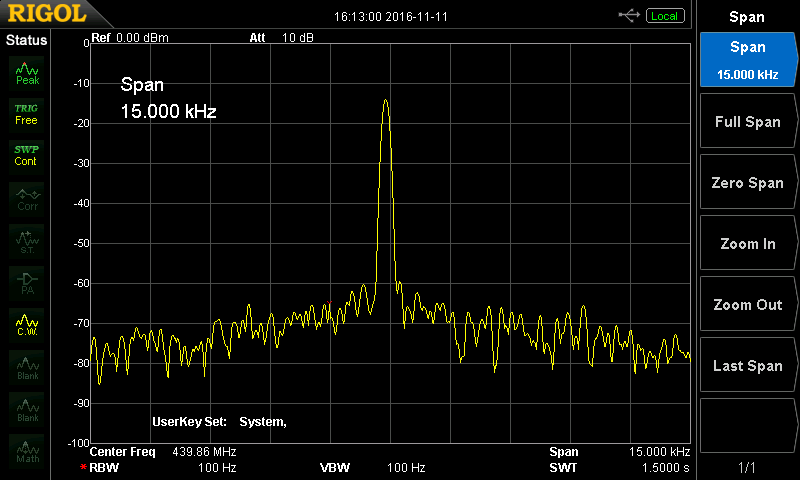Select the C.W. trace status icon
Screen dimensions: 800x480
click(27, 325)
